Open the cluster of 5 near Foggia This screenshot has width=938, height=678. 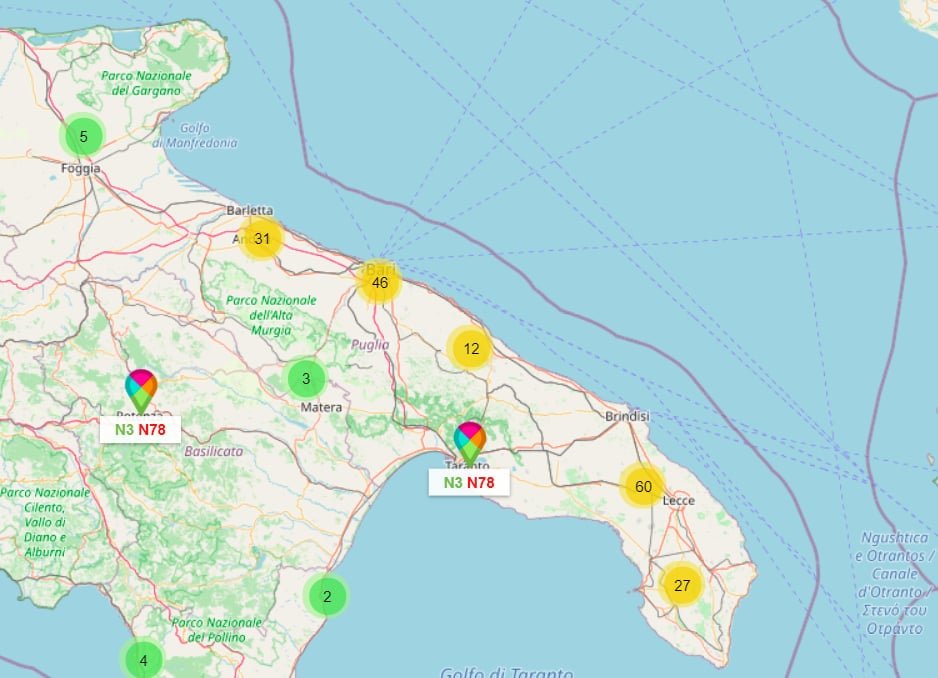pyautogui.click(x=83, y=136)
